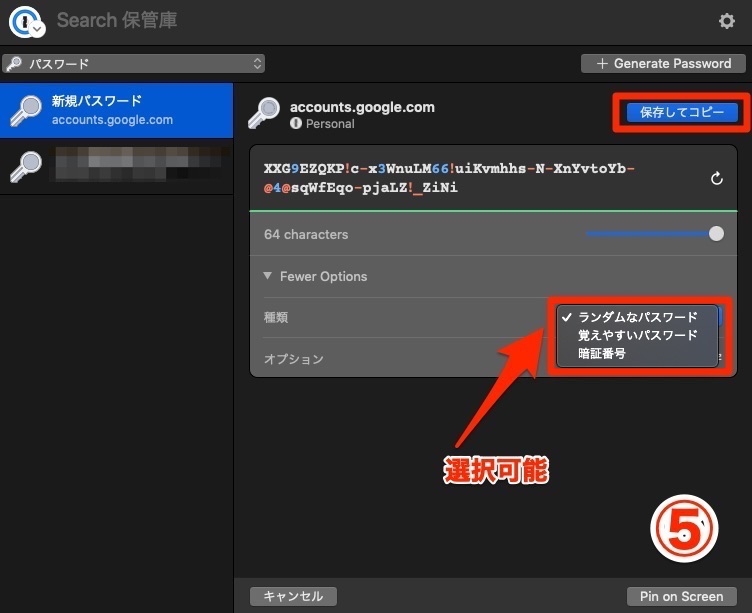The image size is (752, 613).
Task: Open the パスワード category dropdown
Action: (x=133, y=63)
